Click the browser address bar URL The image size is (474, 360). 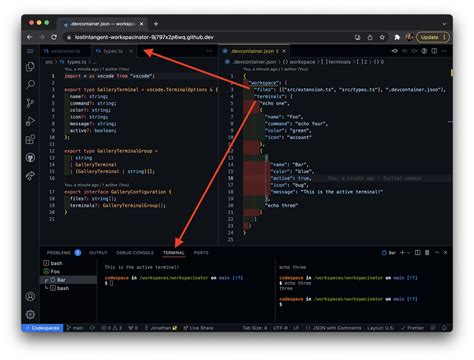tap(144, 37)
